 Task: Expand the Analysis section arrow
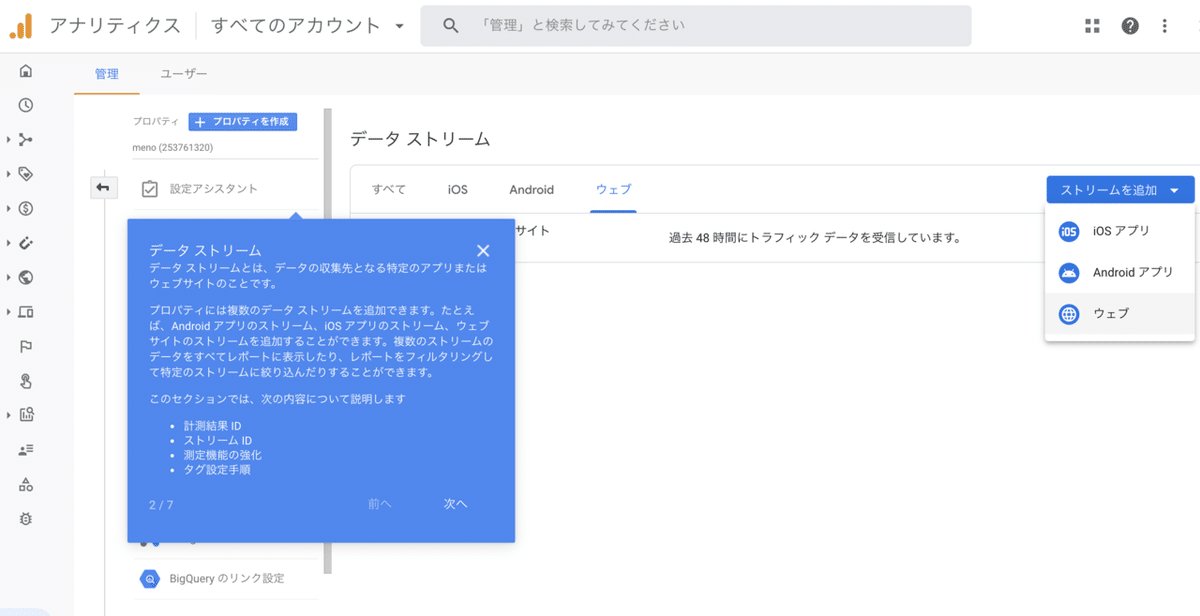[9, 415]
